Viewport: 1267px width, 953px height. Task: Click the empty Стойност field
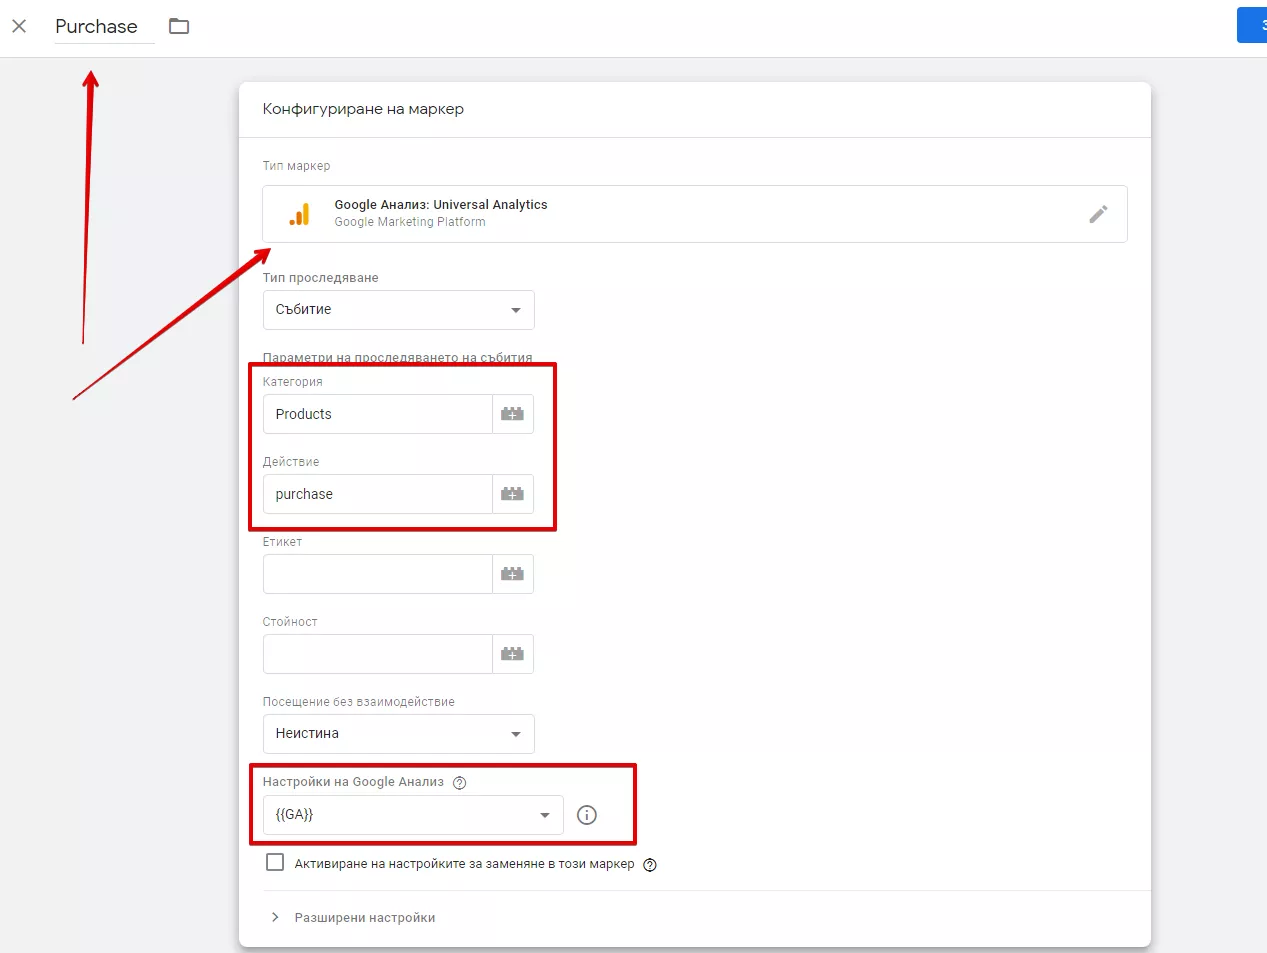point(378,654)
